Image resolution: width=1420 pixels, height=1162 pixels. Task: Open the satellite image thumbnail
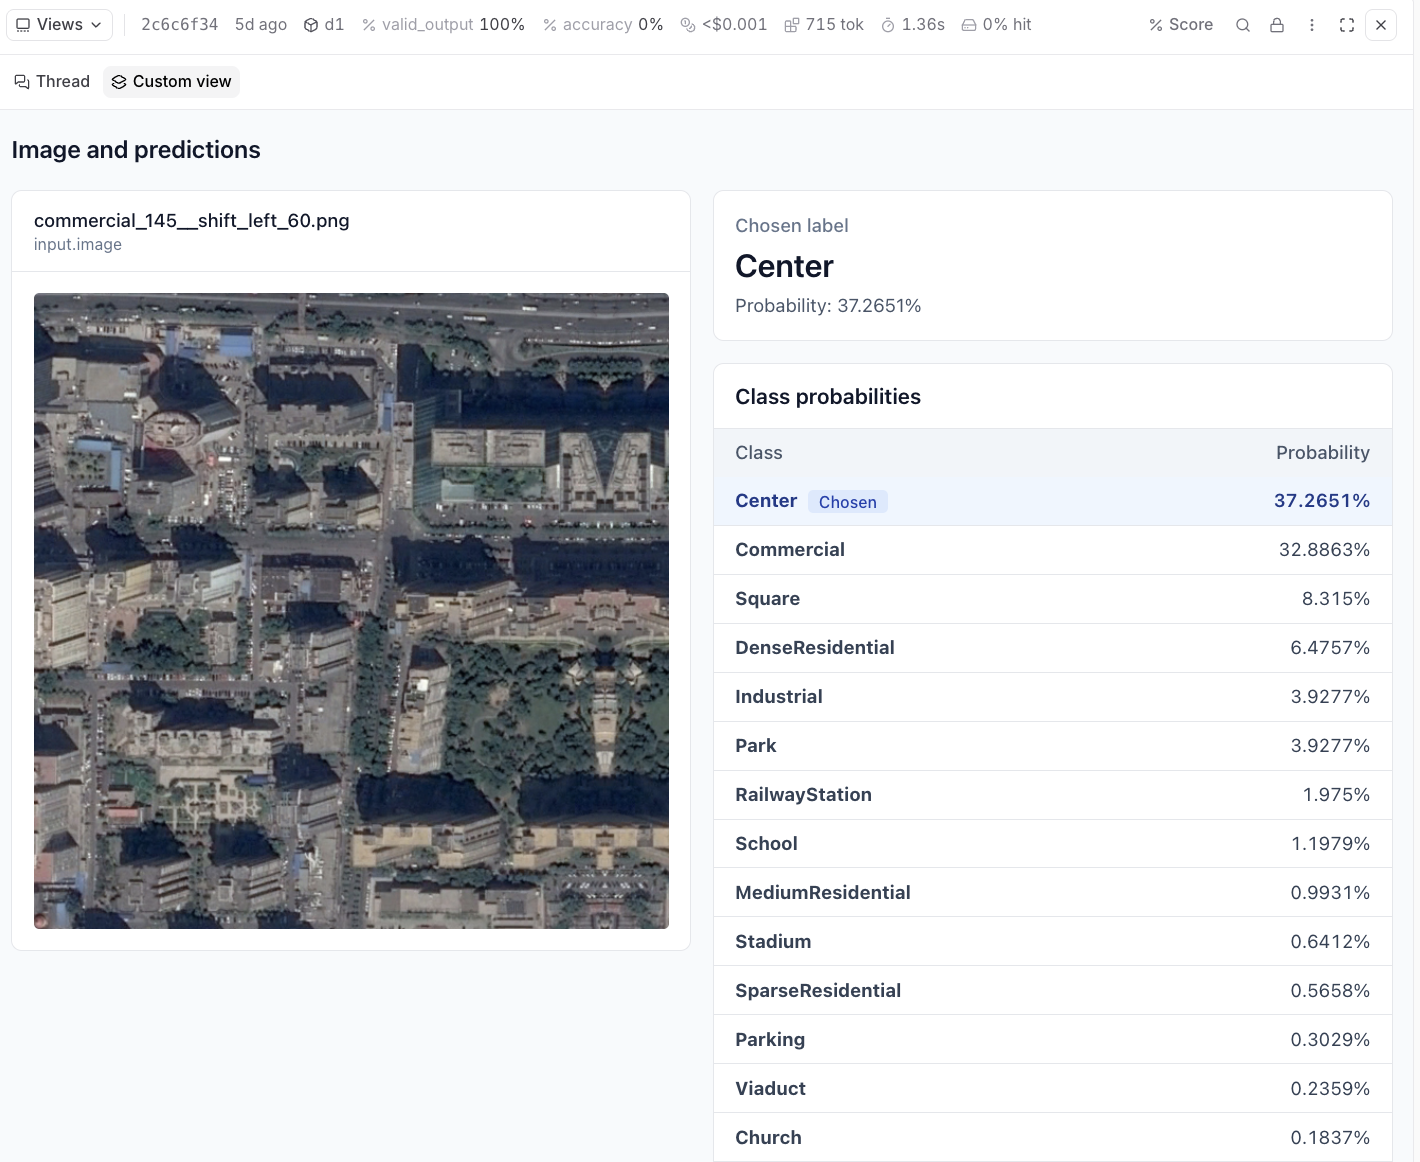[351, 611]
